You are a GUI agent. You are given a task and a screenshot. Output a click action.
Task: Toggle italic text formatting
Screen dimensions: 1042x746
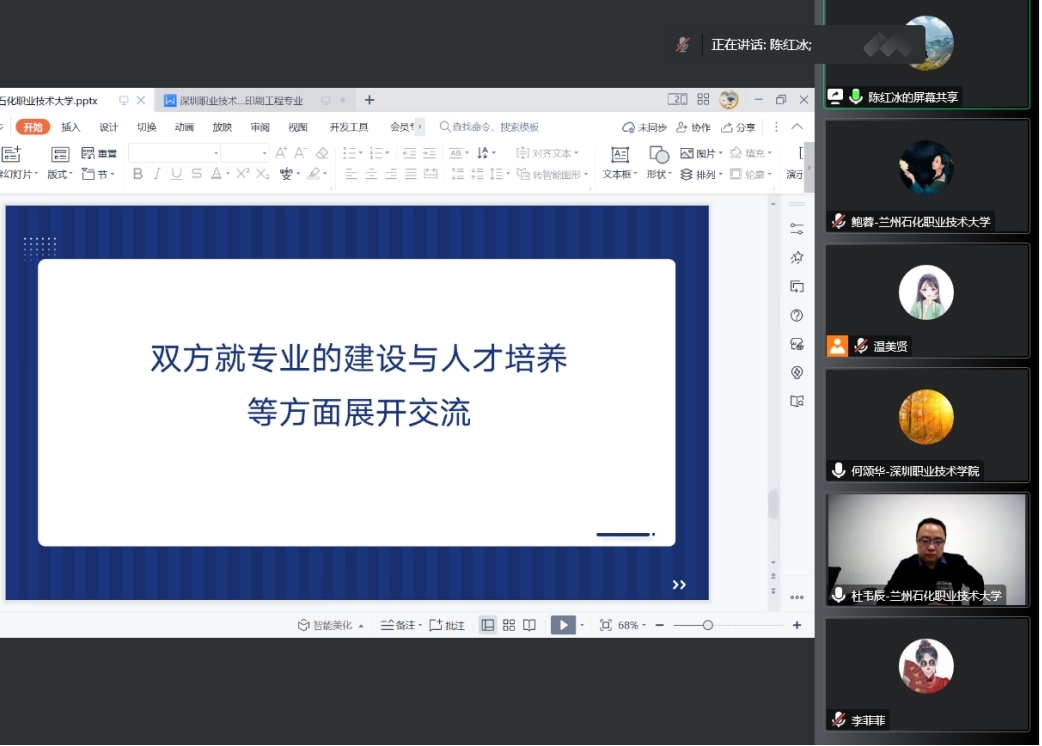(157, 174)
